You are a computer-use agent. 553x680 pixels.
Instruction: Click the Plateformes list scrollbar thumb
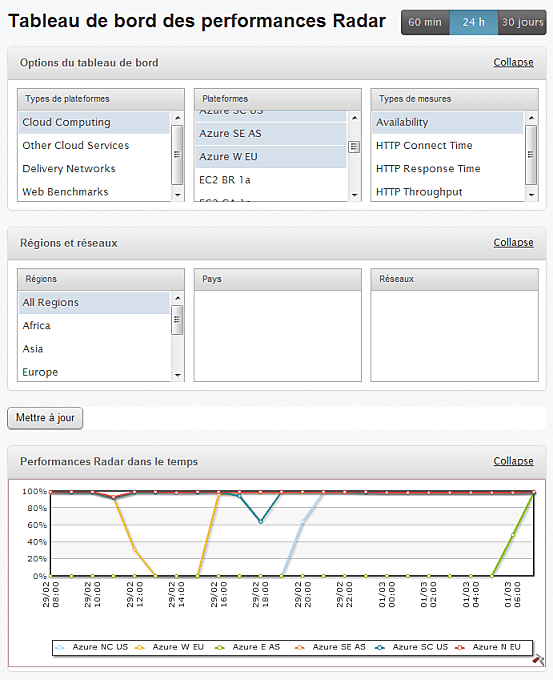click(354, 147)
